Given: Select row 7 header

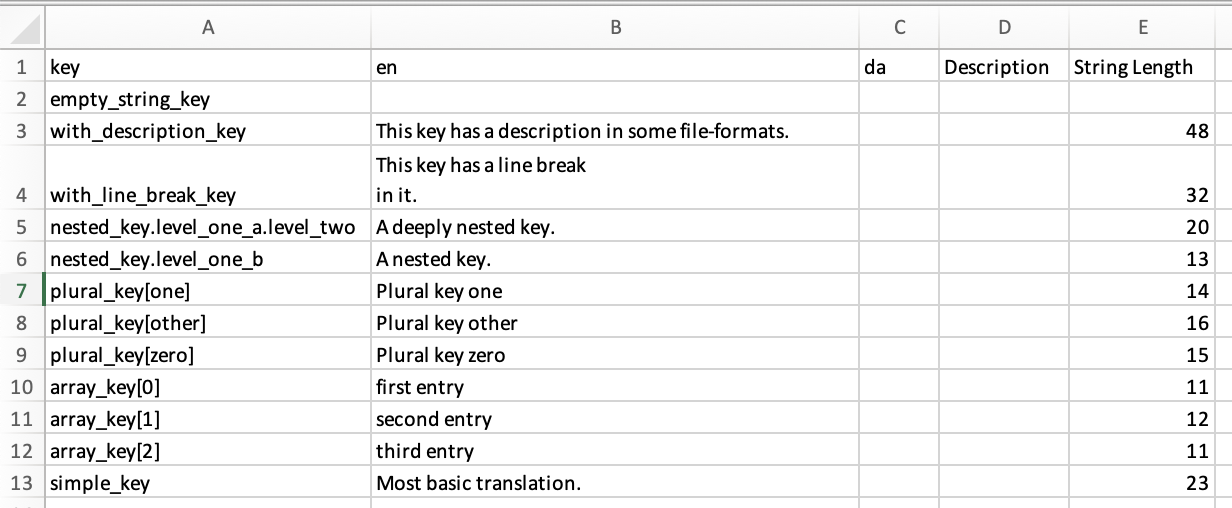Looking at the screenshot, I should pos(22,291).
